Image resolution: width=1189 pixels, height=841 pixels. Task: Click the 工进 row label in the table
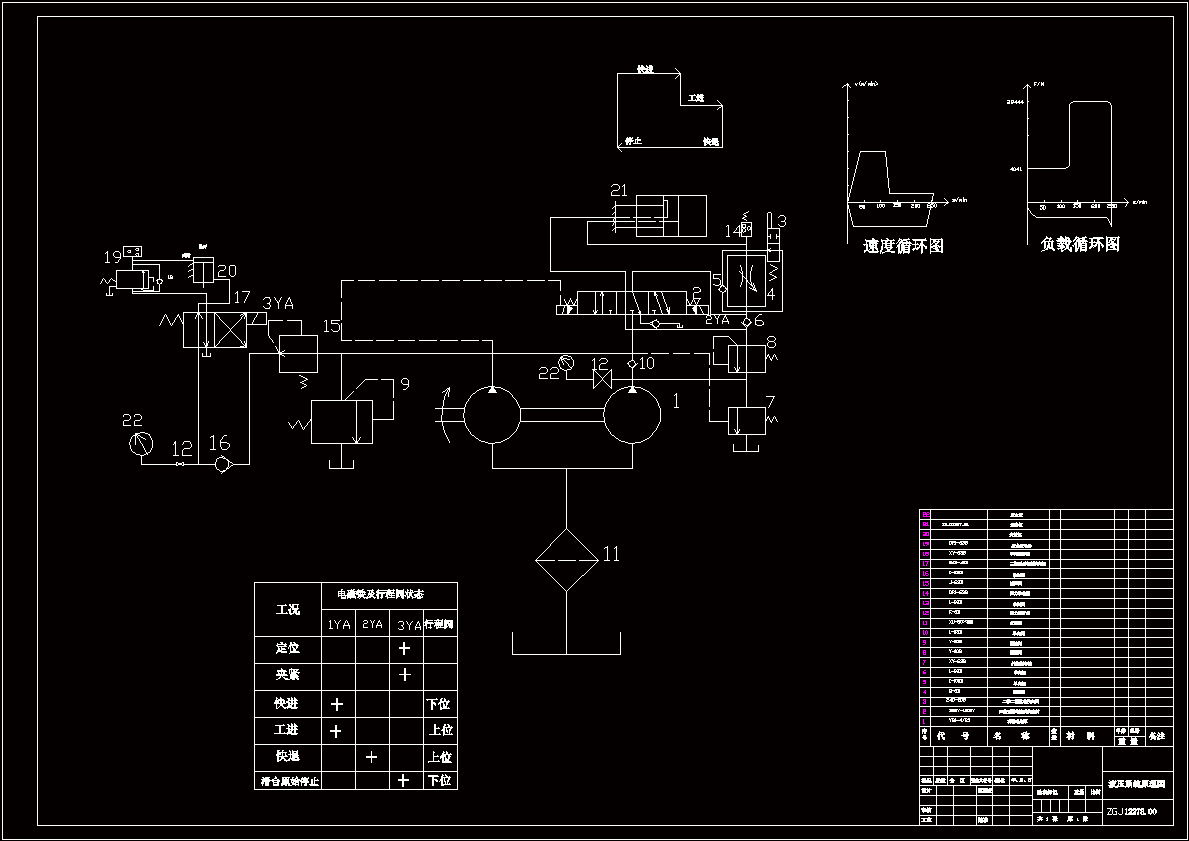point(287,730)
